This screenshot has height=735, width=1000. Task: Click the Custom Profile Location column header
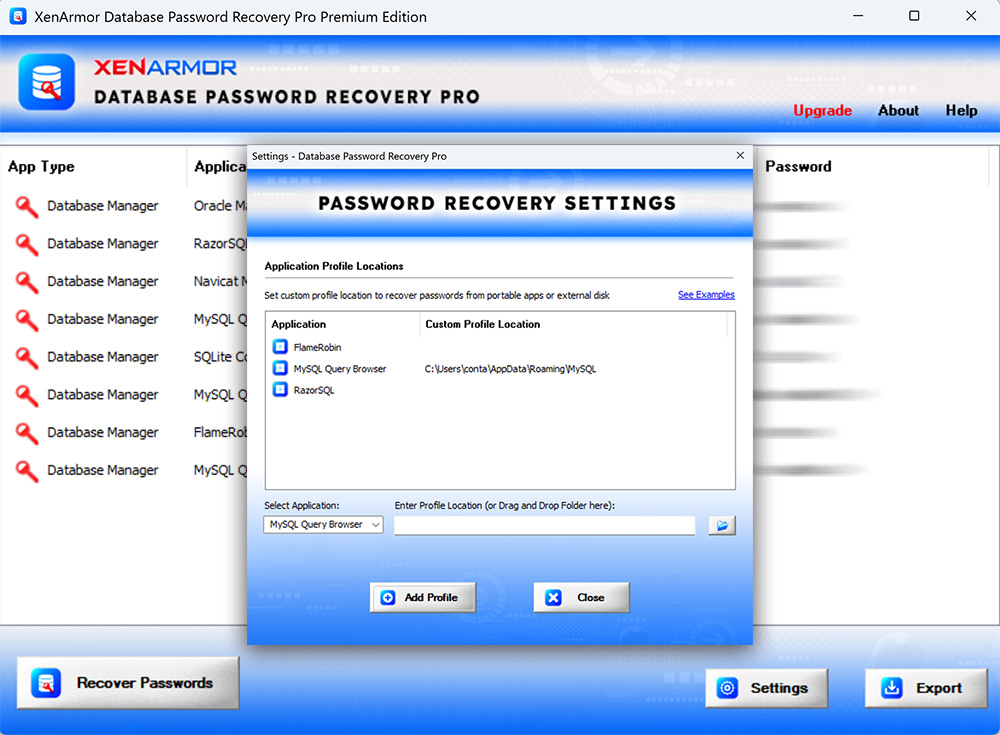tap(483, 324)
